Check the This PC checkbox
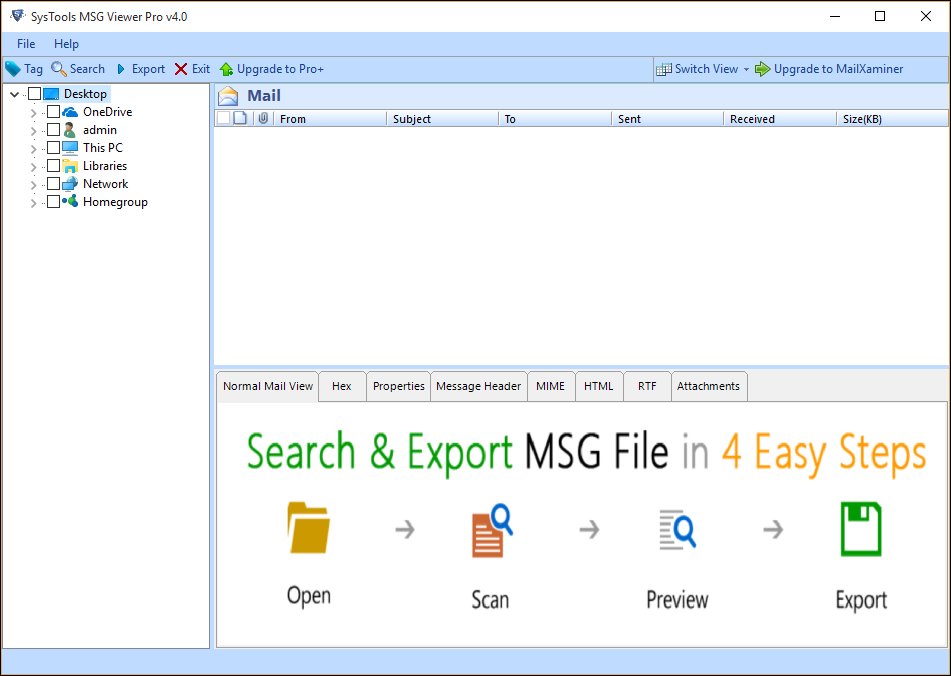 click(53, 148)
